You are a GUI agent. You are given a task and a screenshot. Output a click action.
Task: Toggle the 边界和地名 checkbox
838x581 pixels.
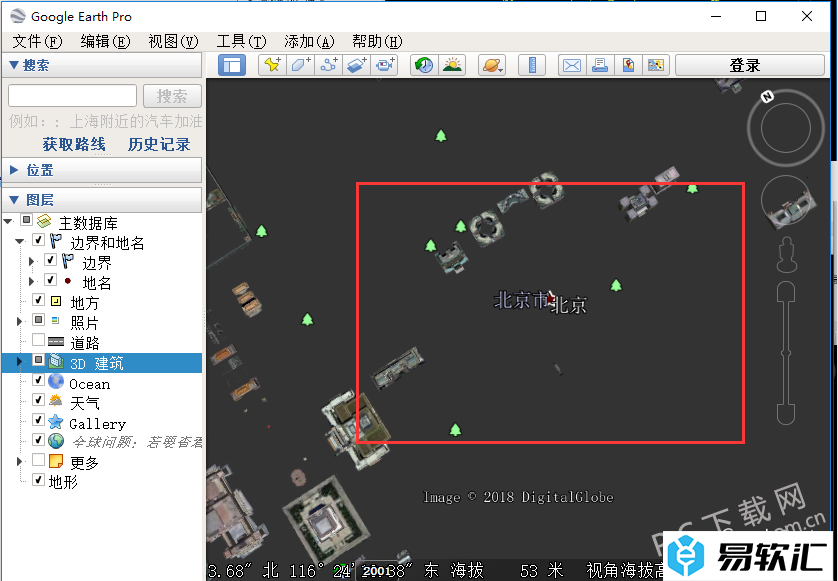[38, 240]
